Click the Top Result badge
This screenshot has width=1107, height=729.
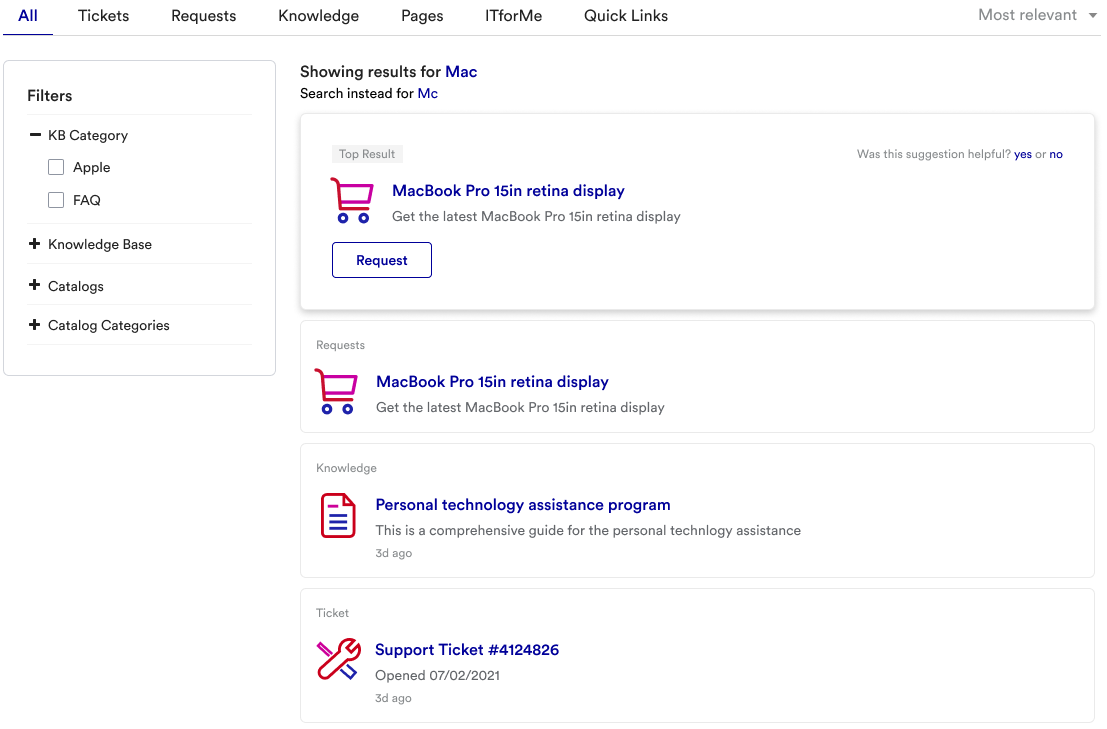[367, 154]
